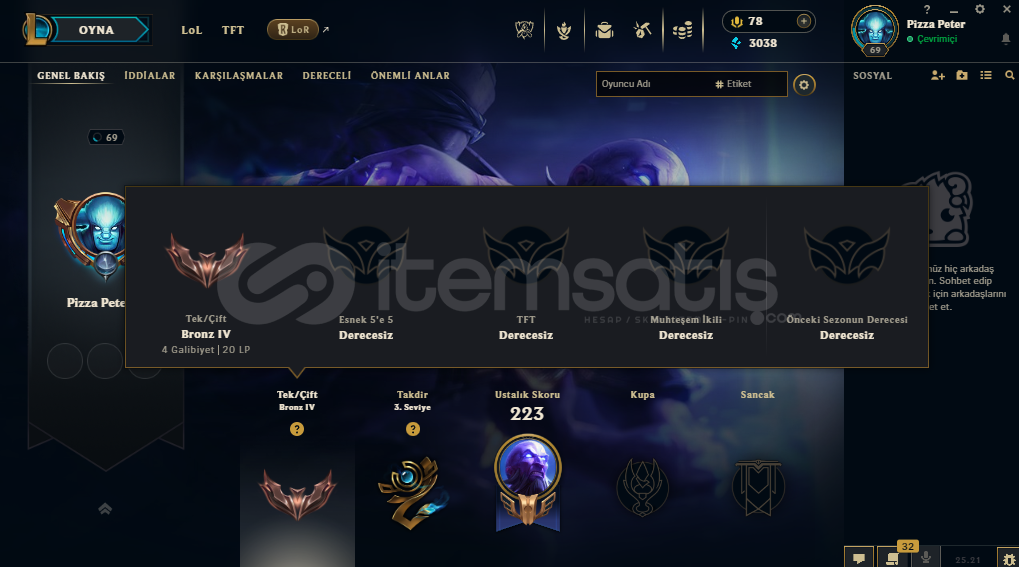Search friends with the magnifier icon
1019x567 pixels.
[x=1009, y=75]
